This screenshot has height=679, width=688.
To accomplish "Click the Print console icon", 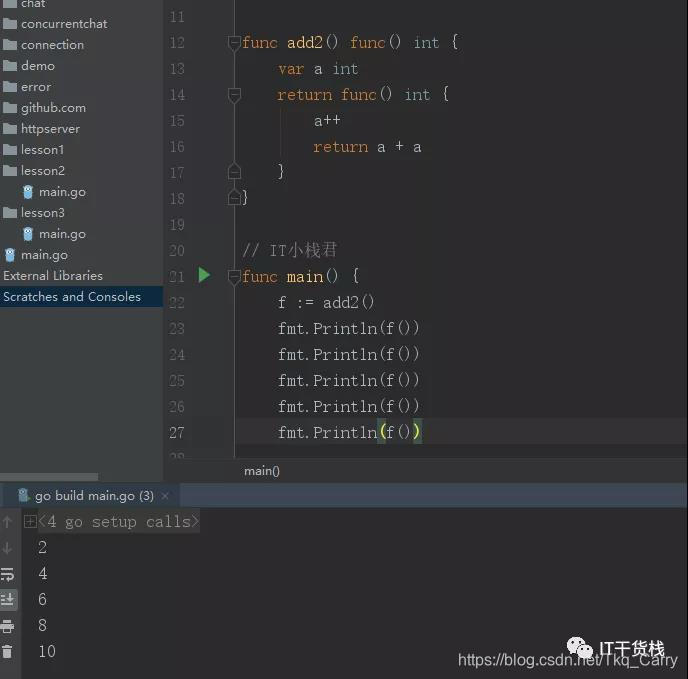I will click(7, 626).
